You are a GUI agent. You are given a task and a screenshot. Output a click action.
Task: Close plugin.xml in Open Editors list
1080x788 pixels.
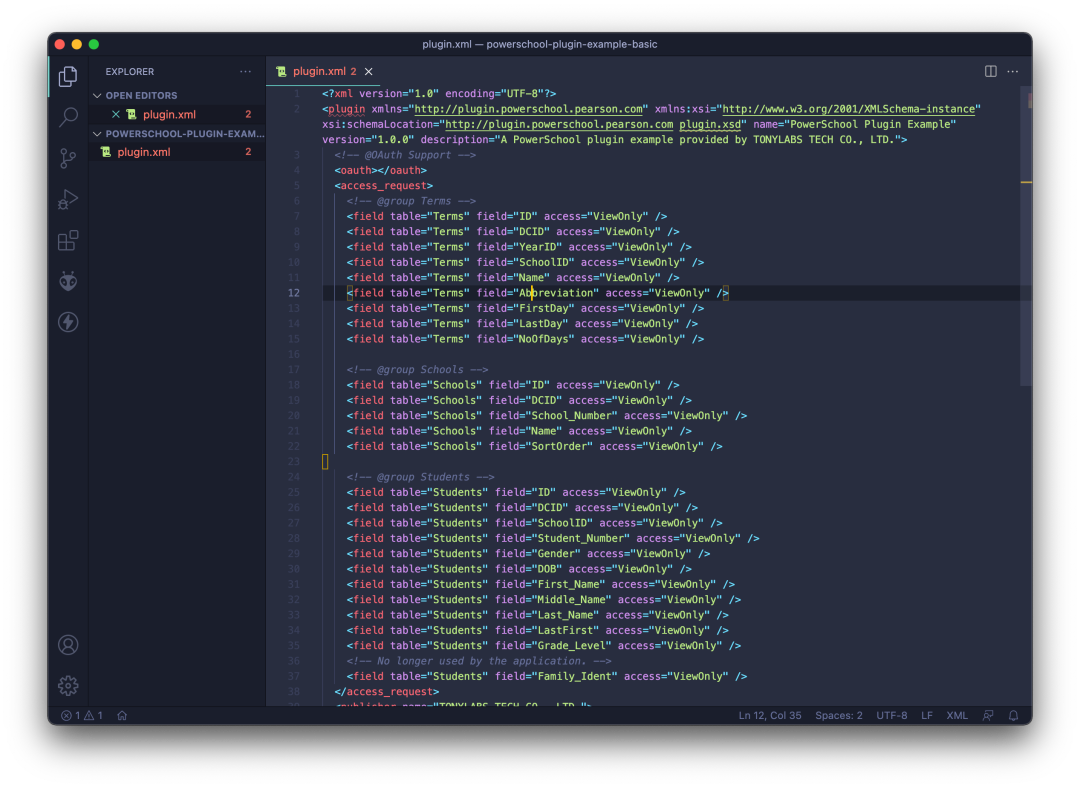pyautogui.click(x=116, y=114)
